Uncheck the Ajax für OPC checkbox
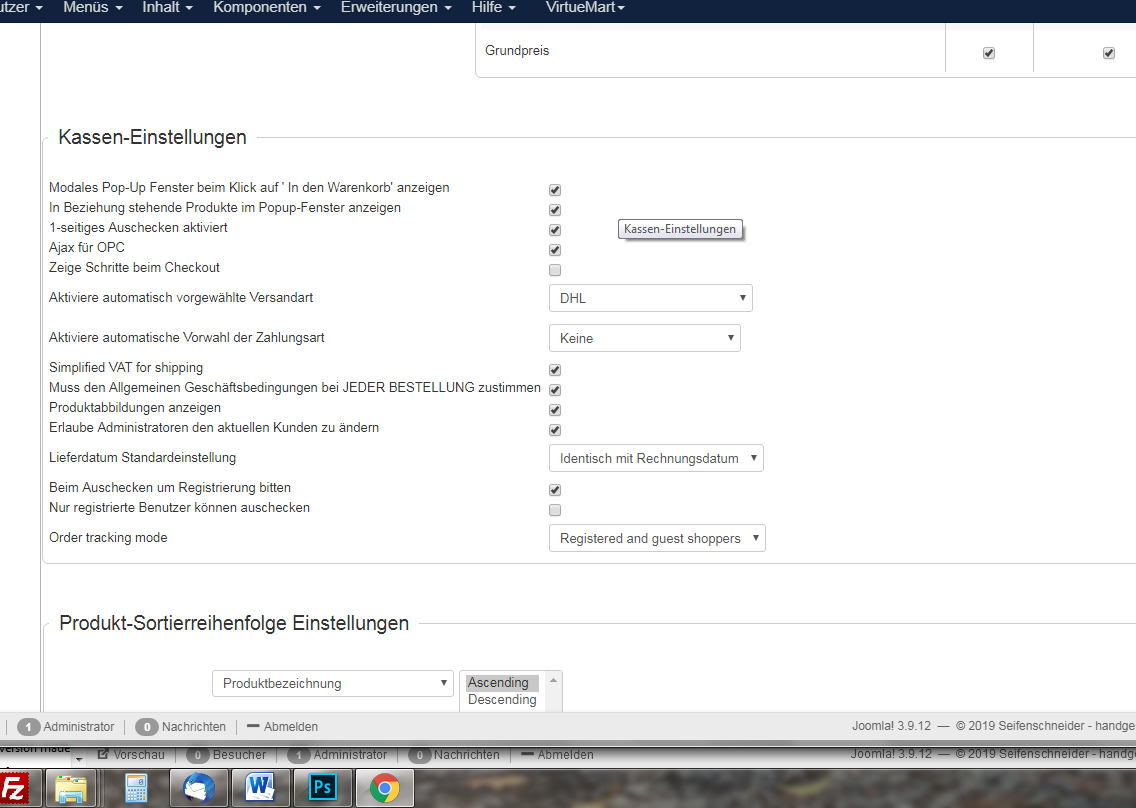This screenshot has width=1136, height=808. click(555, 250)
